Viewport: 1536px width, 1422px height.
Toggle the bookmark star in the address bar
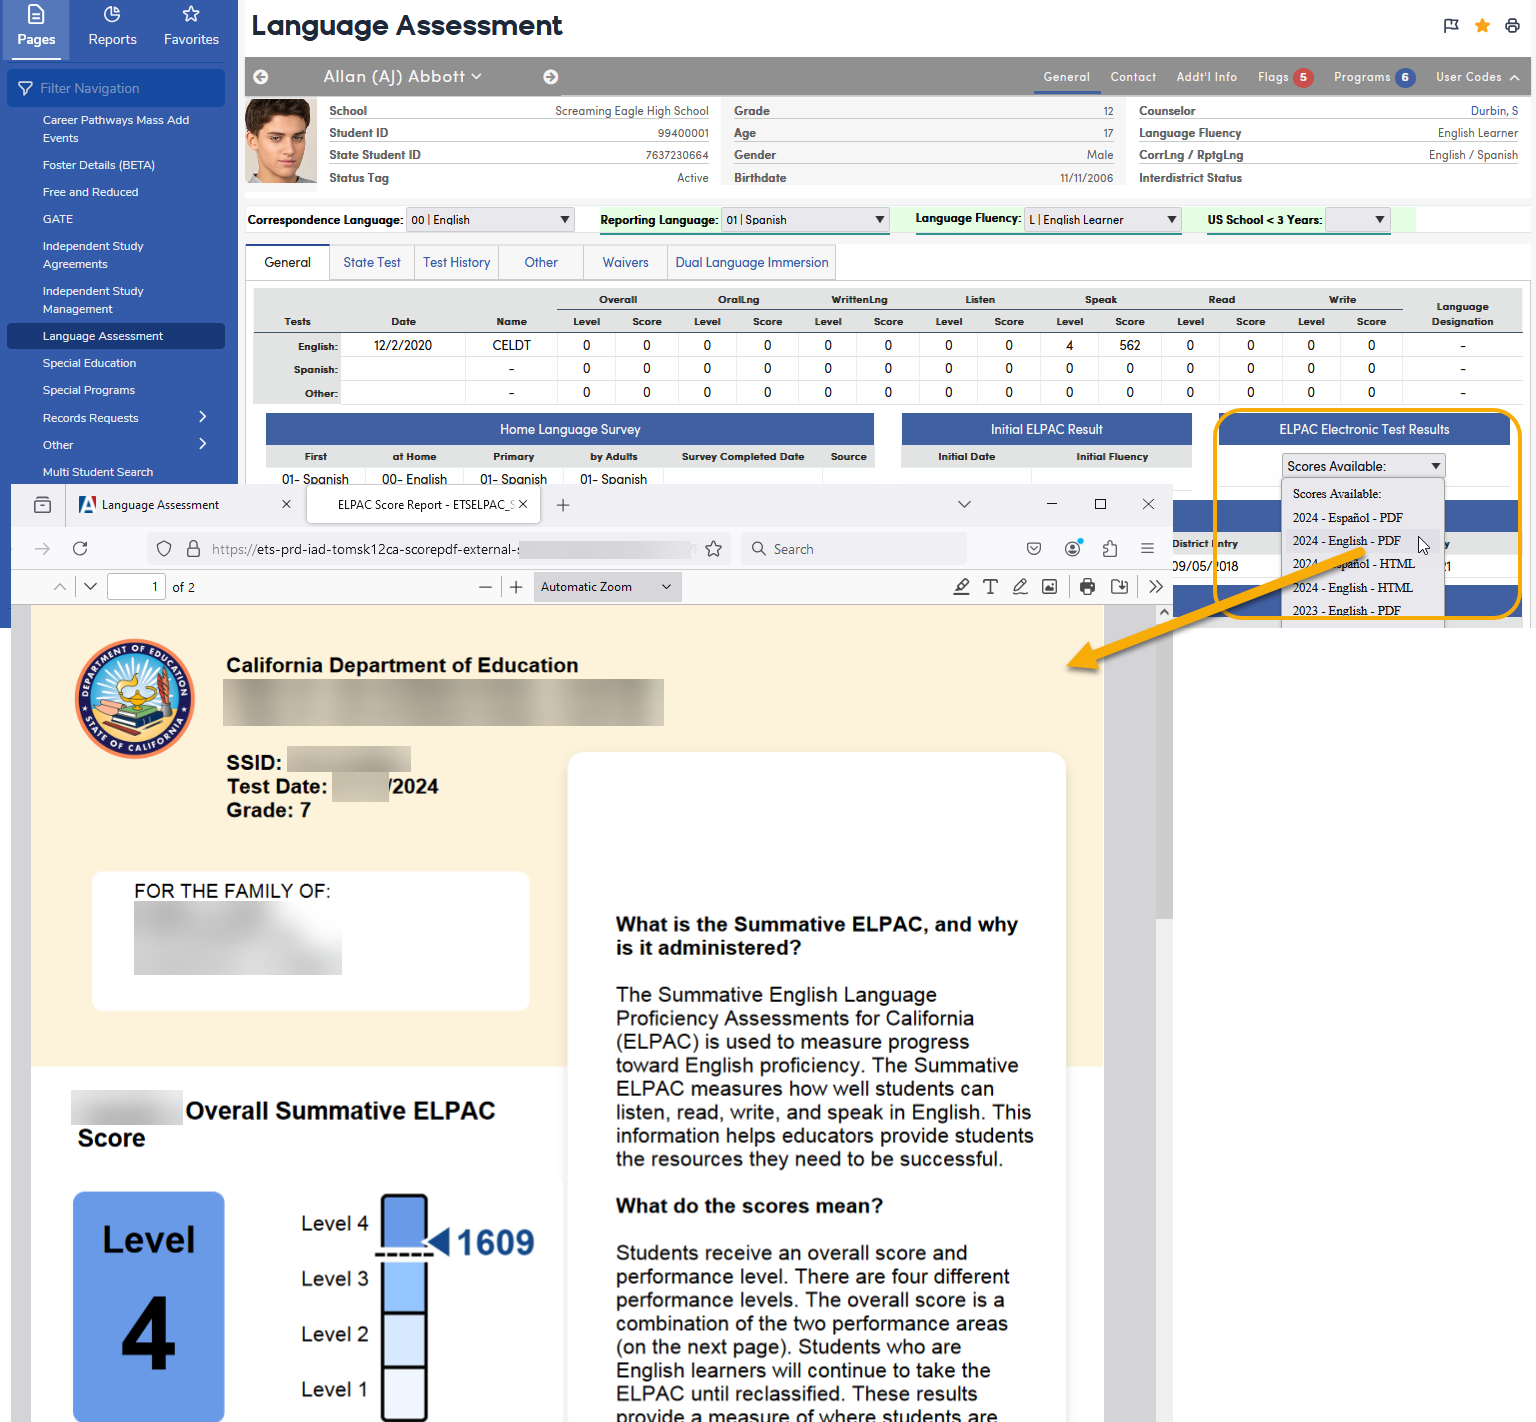coord(713,548)
